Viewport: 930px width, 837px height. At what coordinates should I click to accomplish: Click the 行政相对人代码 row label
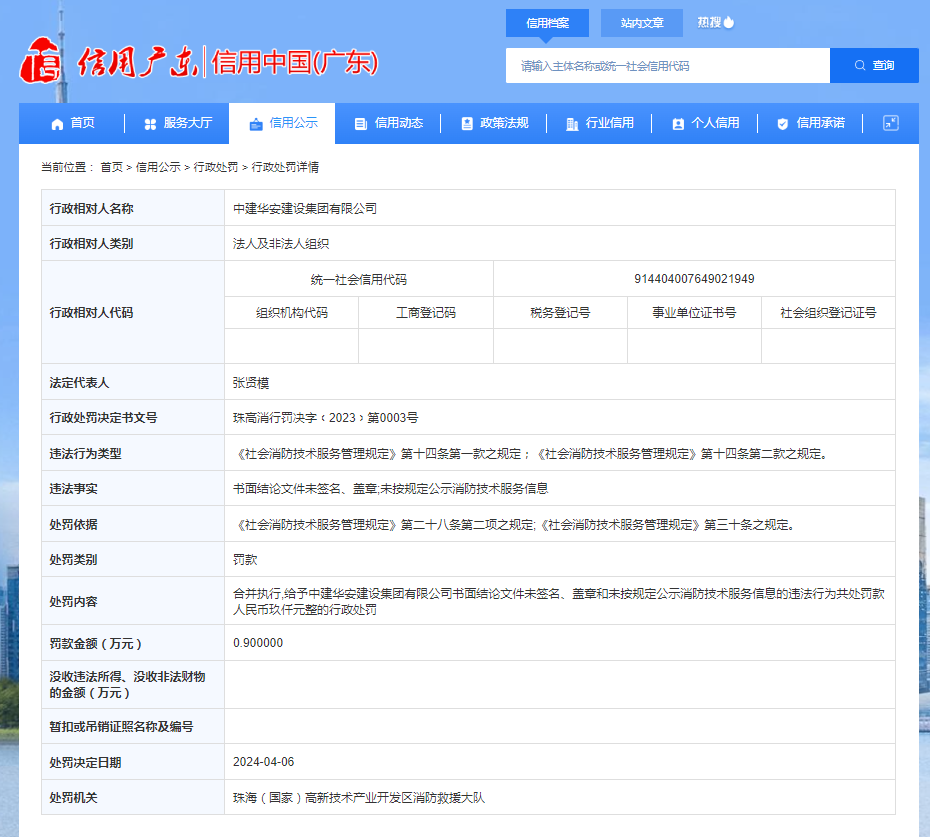pos(91,313)
